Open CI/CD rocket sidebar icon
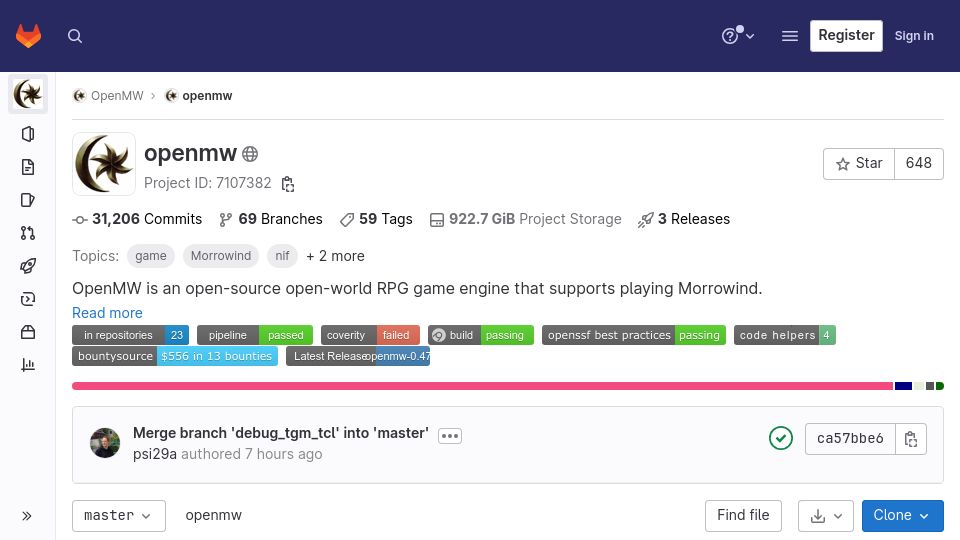The image size is (960, 540). click(28, 266)
